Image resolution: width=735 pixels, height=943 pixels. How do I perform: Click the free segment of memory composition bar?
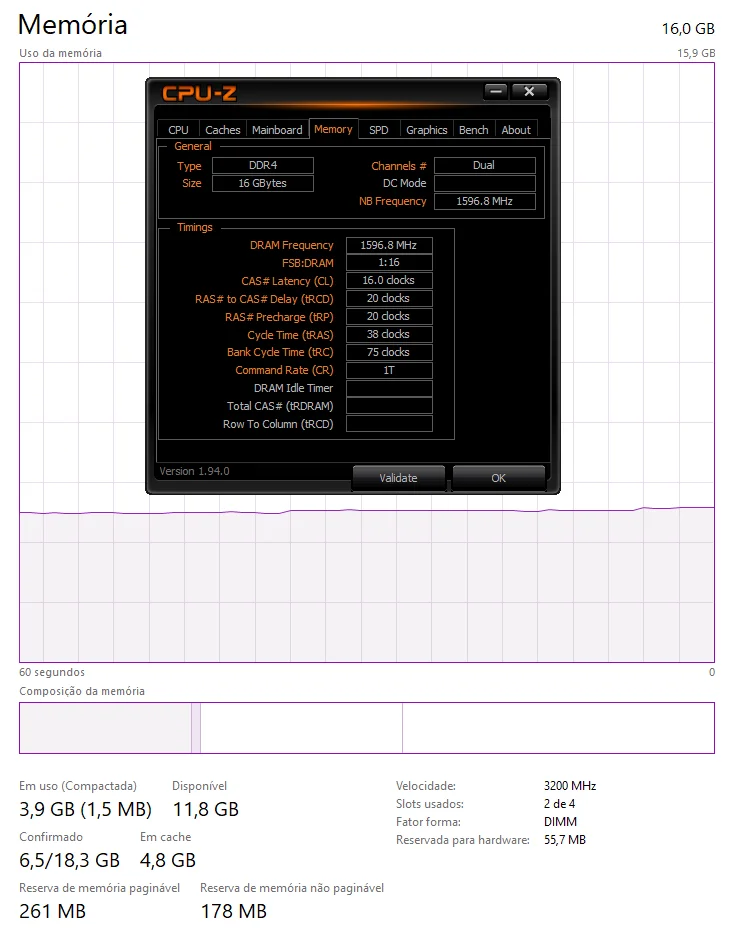[558, 728]
